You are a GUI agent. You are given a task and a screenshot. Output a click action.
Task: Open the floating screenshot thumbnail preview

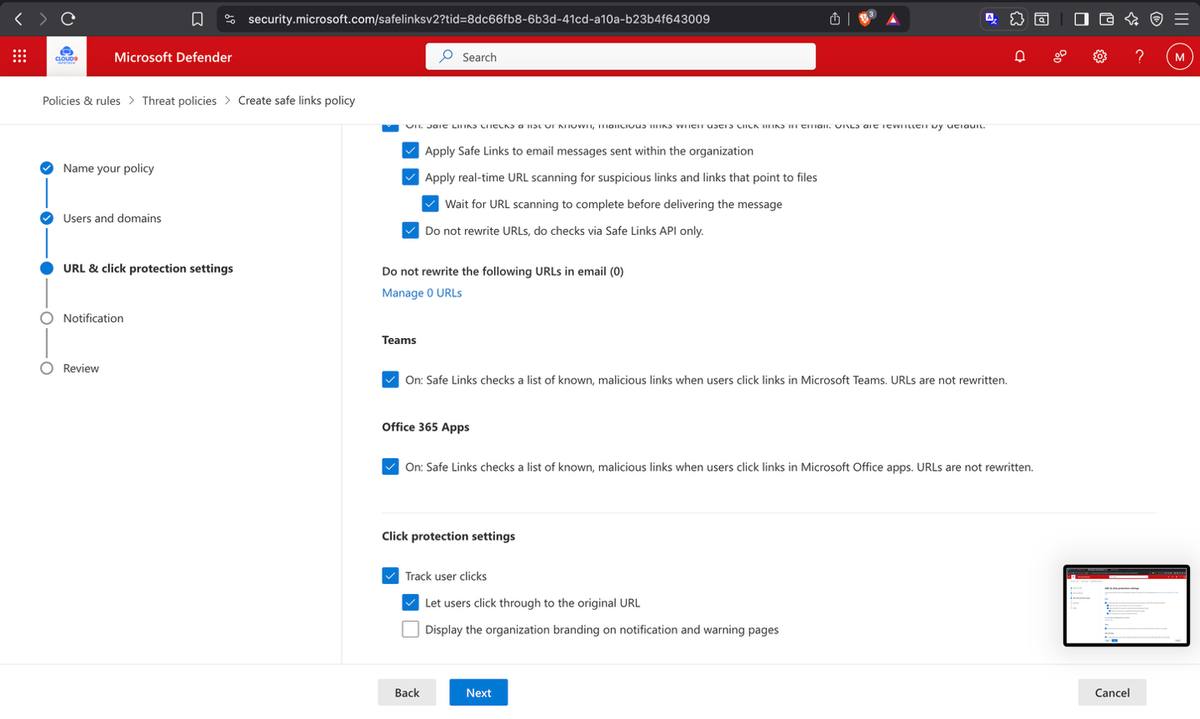click(x=1126, y=605)
